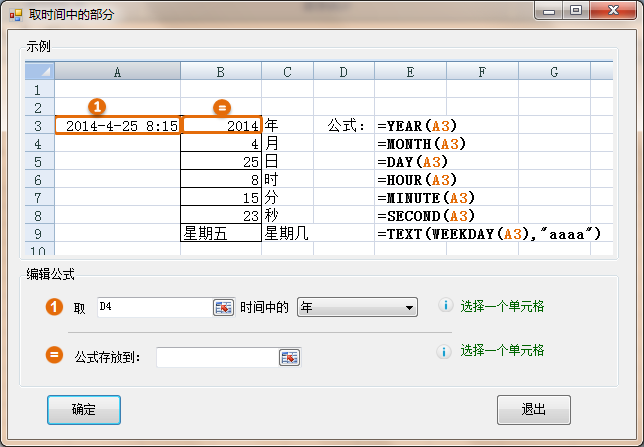
Task: Open the 年 time-part dropdown
Action: point(357,307)
